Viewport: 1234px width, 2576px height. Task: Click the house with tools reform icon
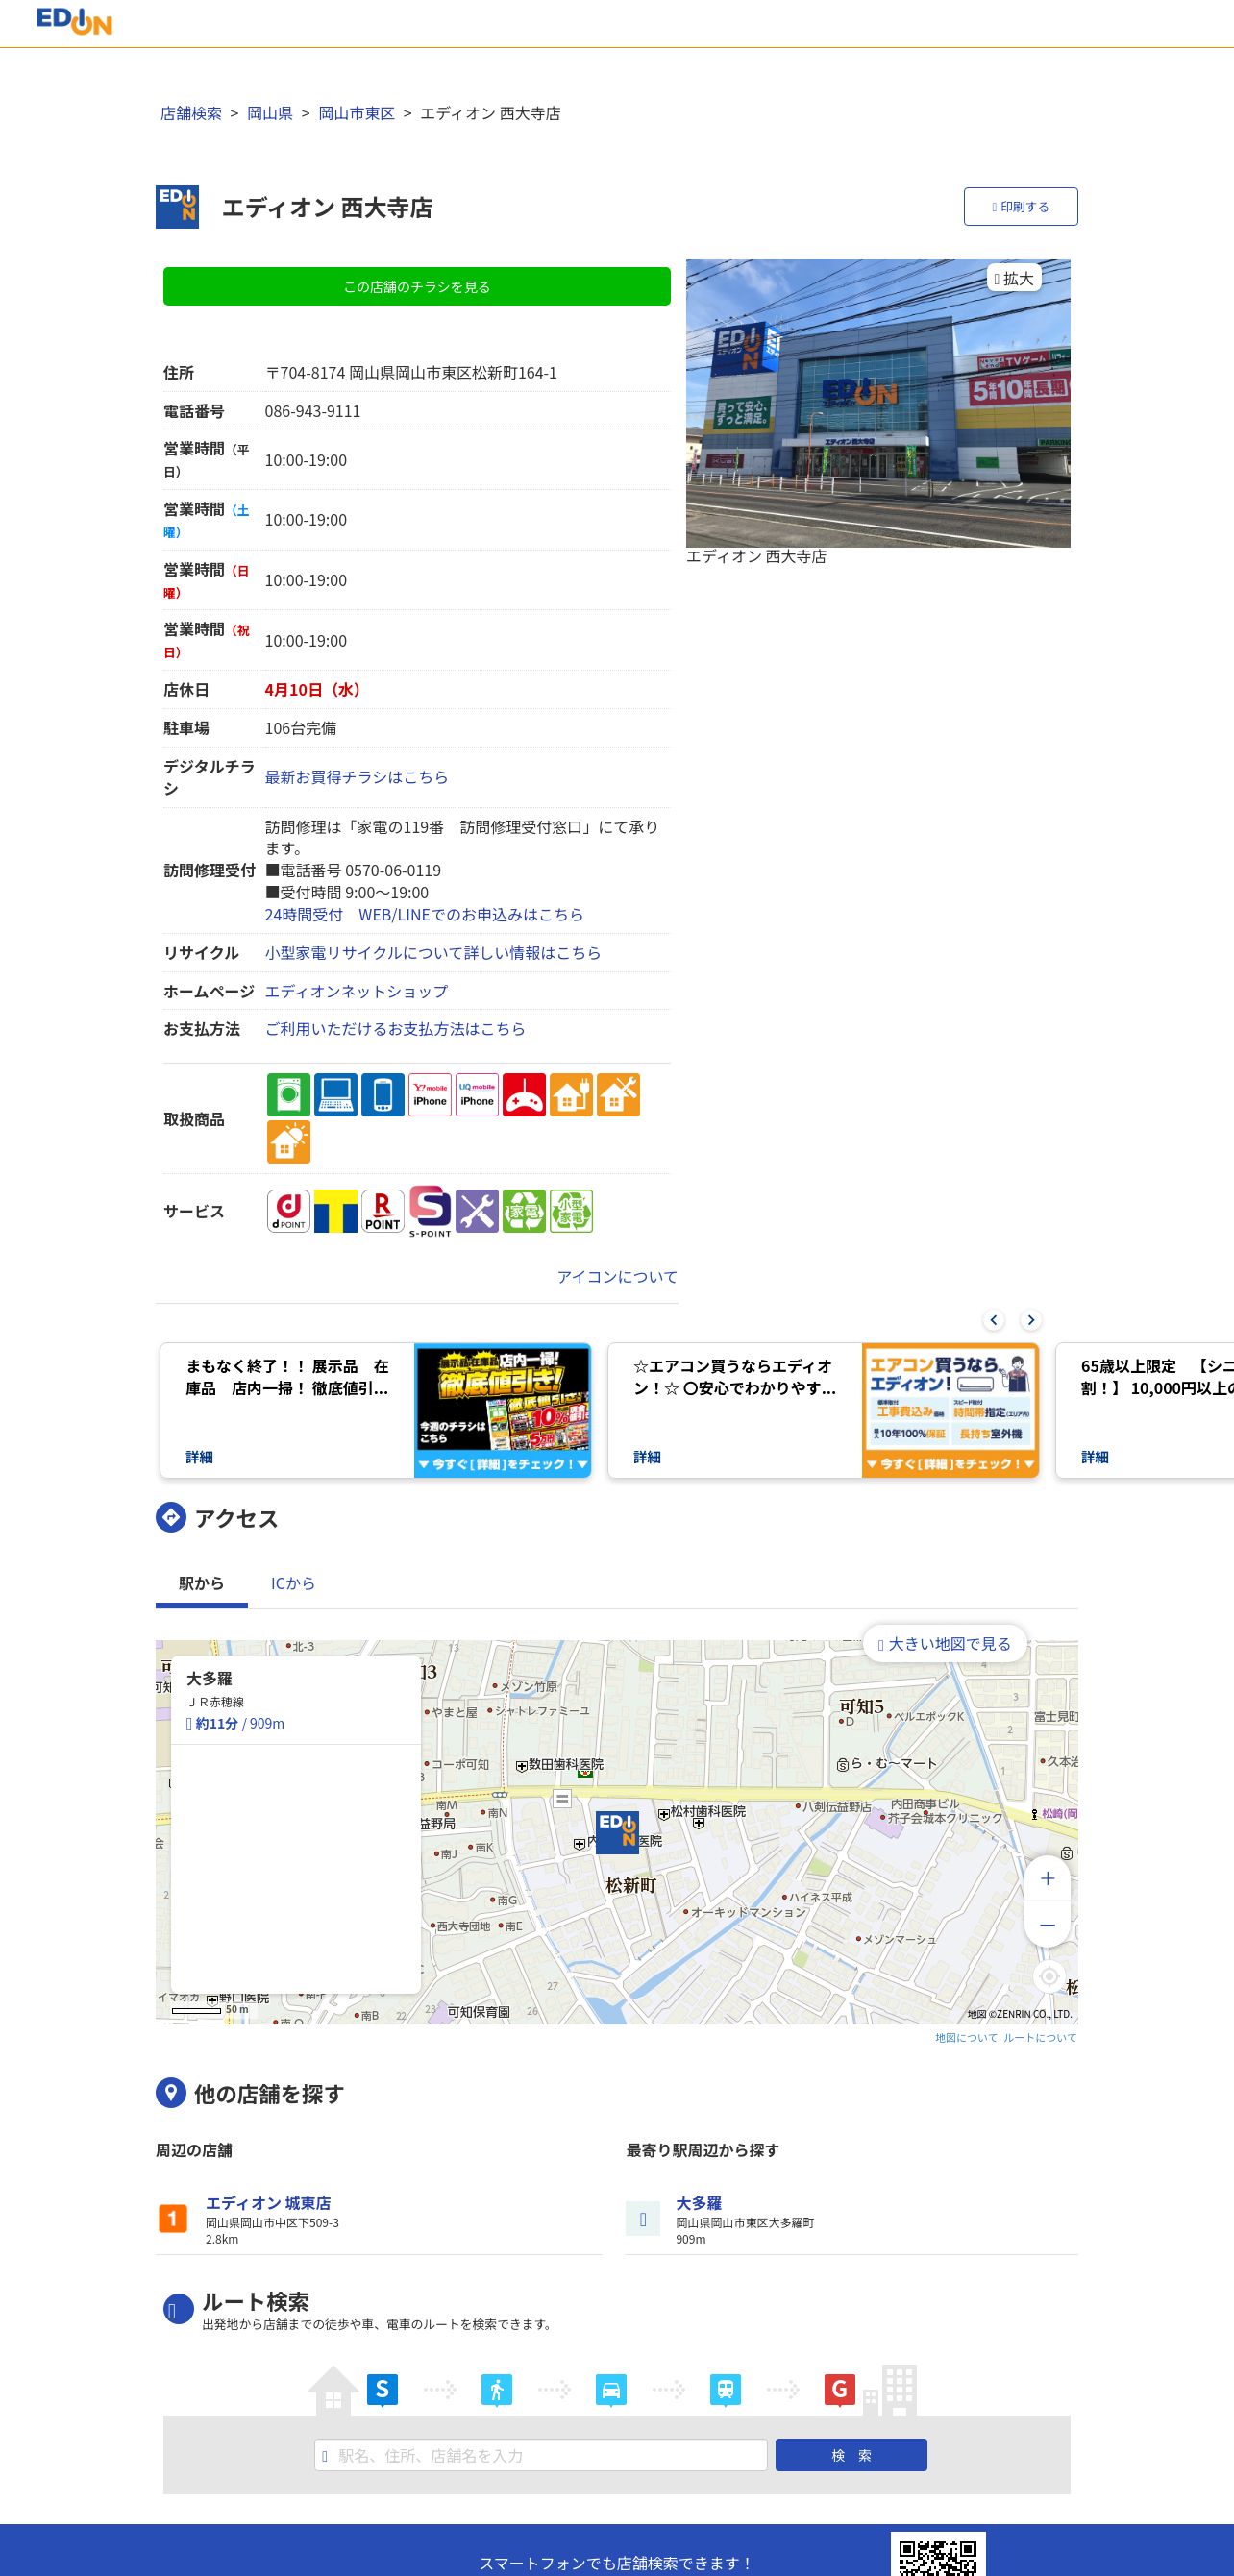point(618,1095)
